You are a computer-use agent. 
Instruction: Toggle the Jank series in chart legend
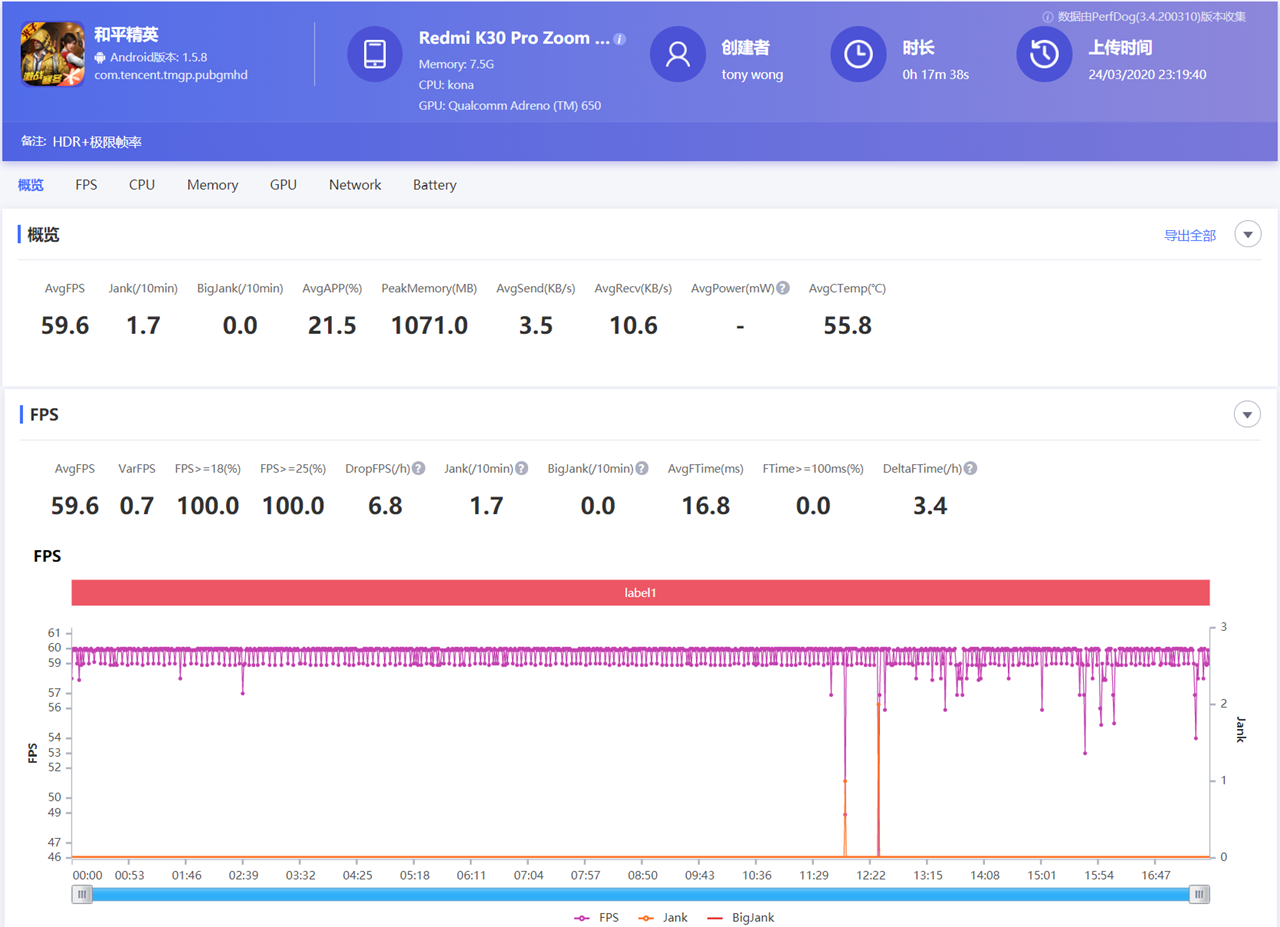coord(663,917)
